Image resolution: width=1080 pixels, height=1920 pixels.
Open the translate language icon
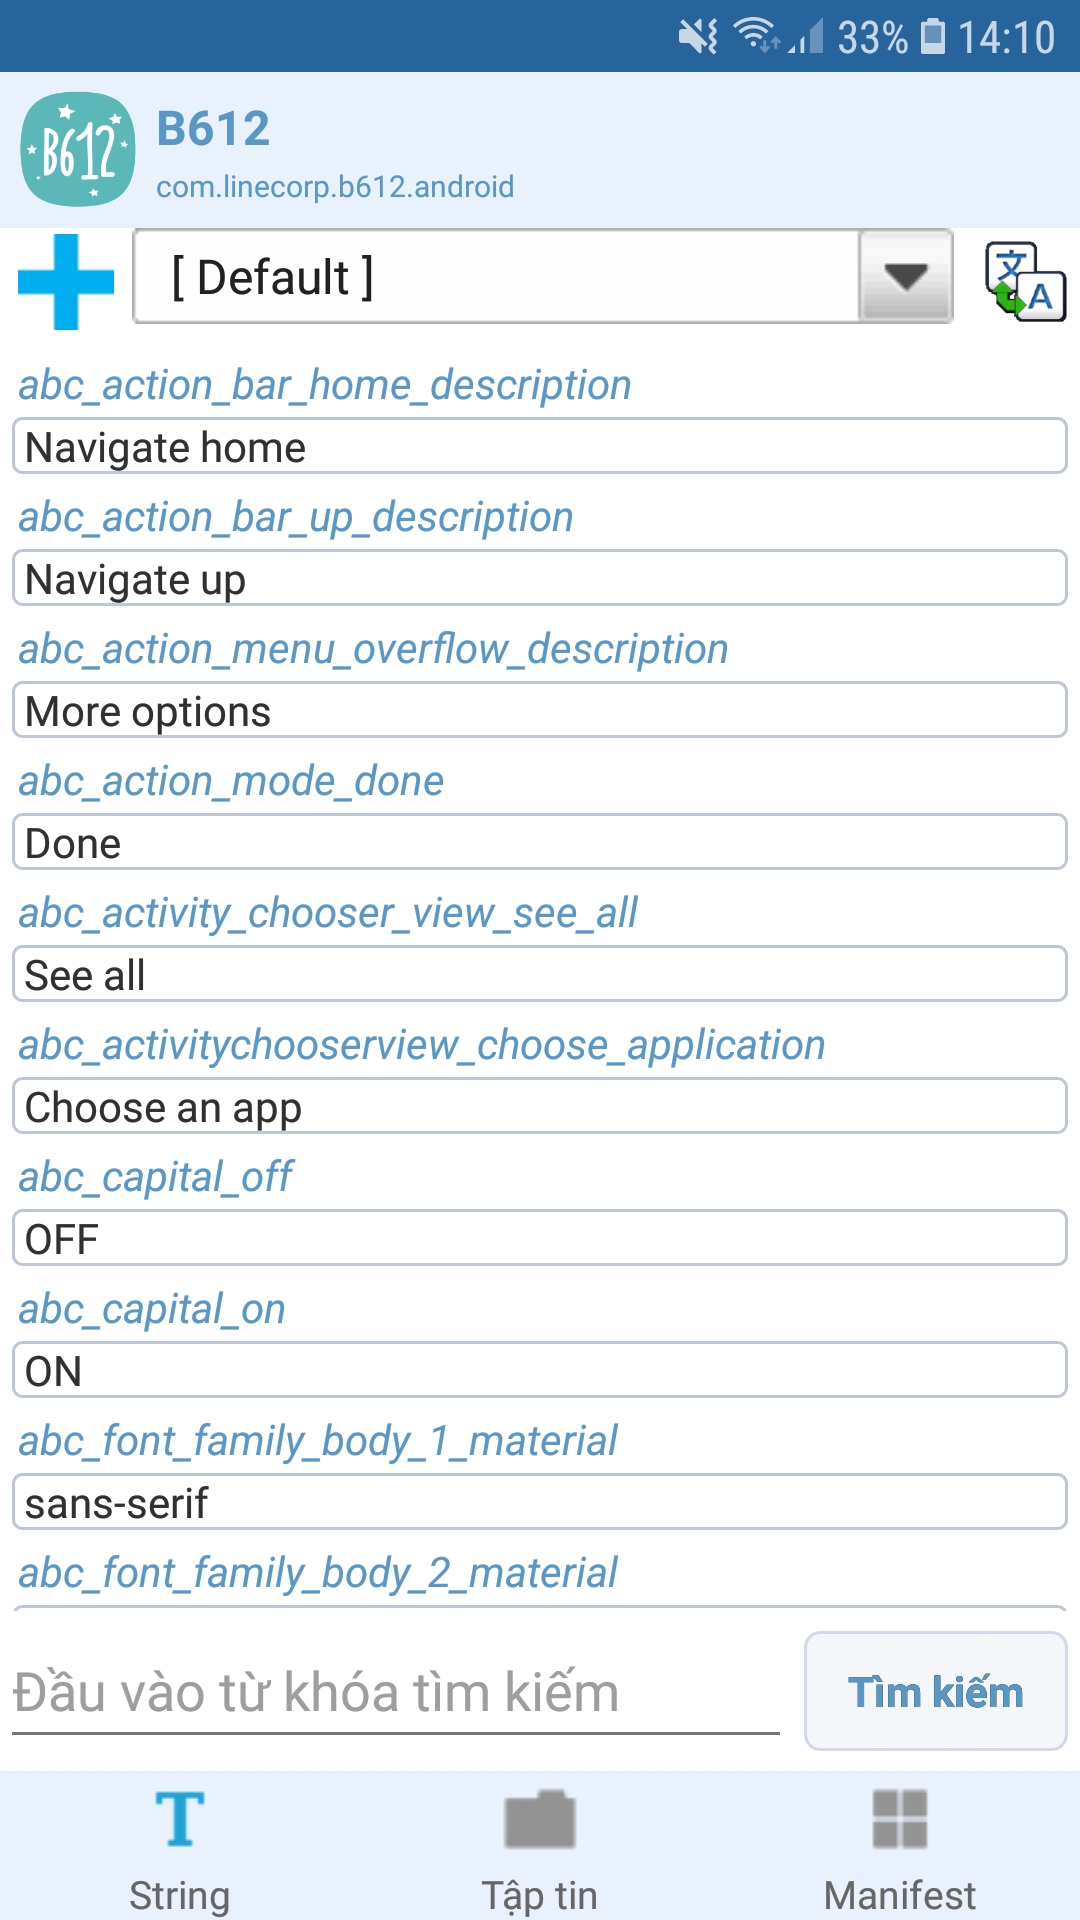1025,281
